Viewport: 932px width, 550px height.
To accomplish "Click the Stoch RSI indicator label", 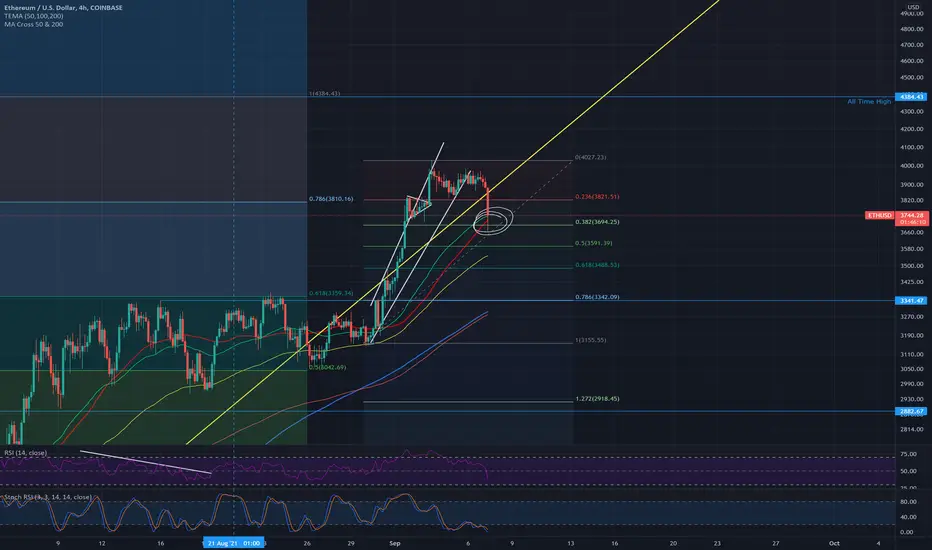I will (x=48, y=497).
